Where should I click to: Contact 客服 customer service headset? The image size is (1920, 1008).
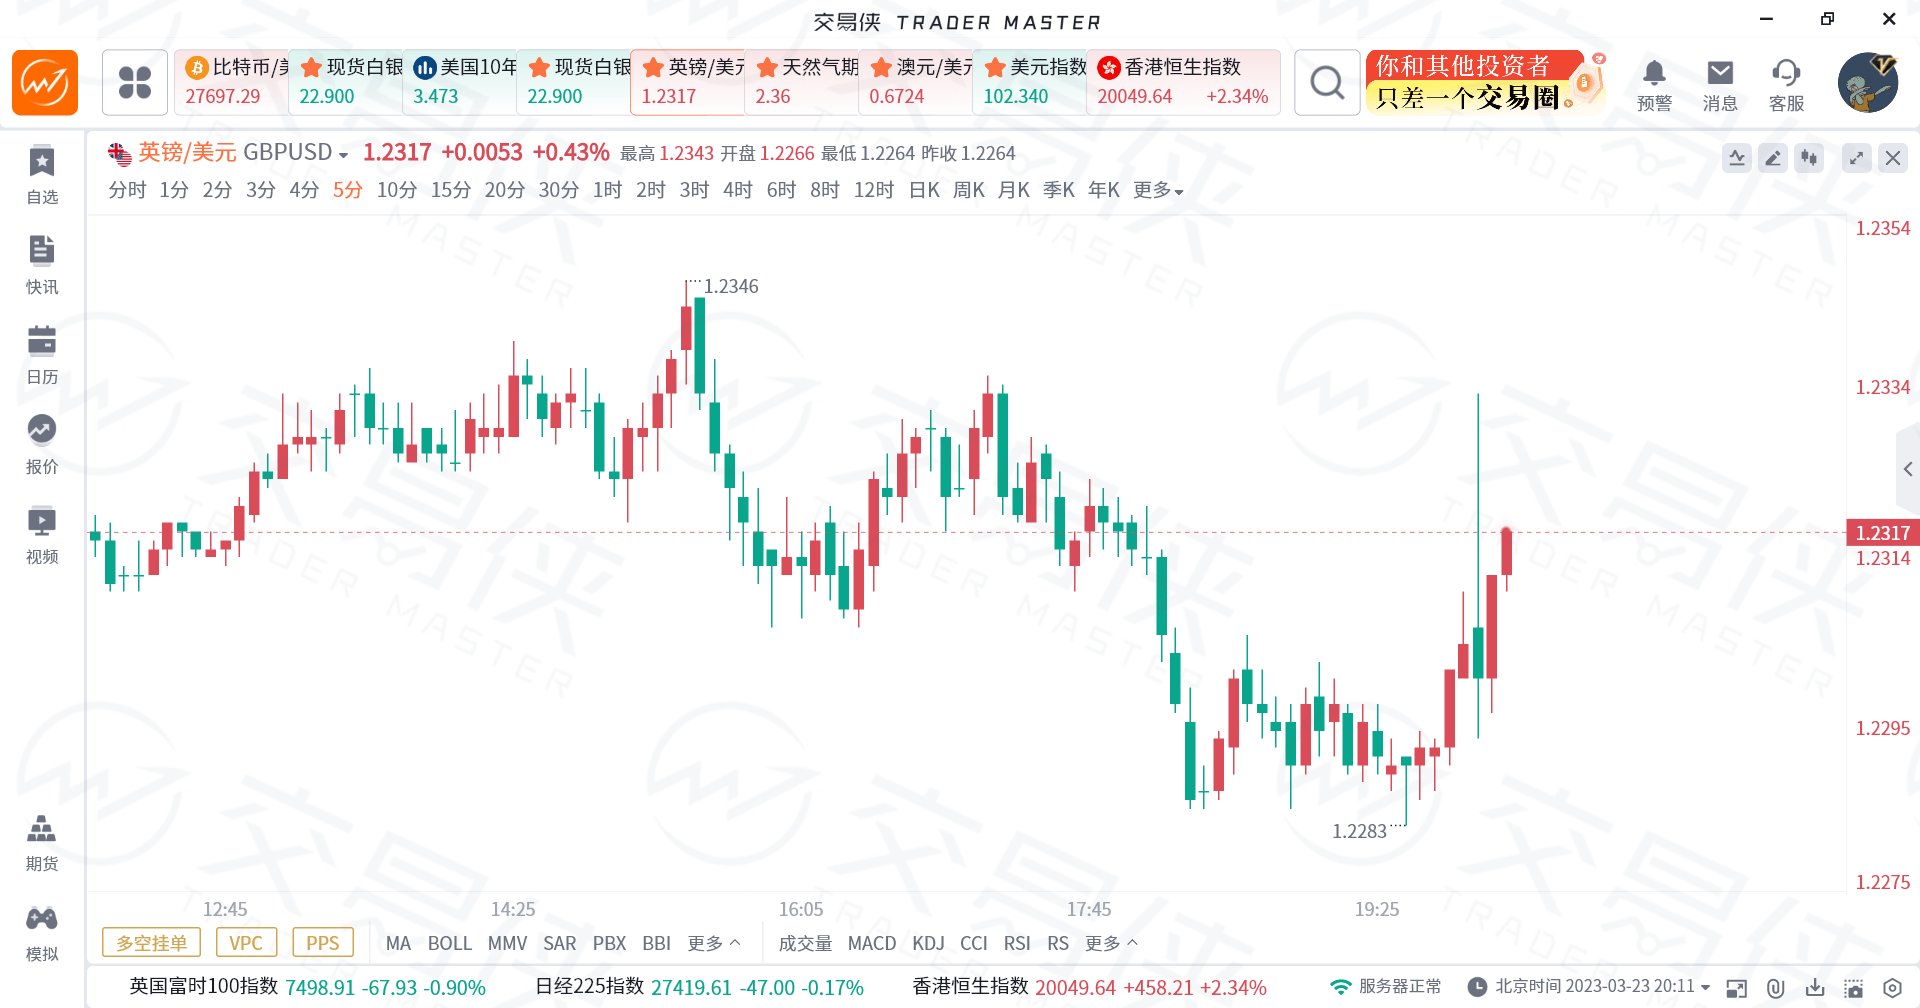[x=1786, y=84]
